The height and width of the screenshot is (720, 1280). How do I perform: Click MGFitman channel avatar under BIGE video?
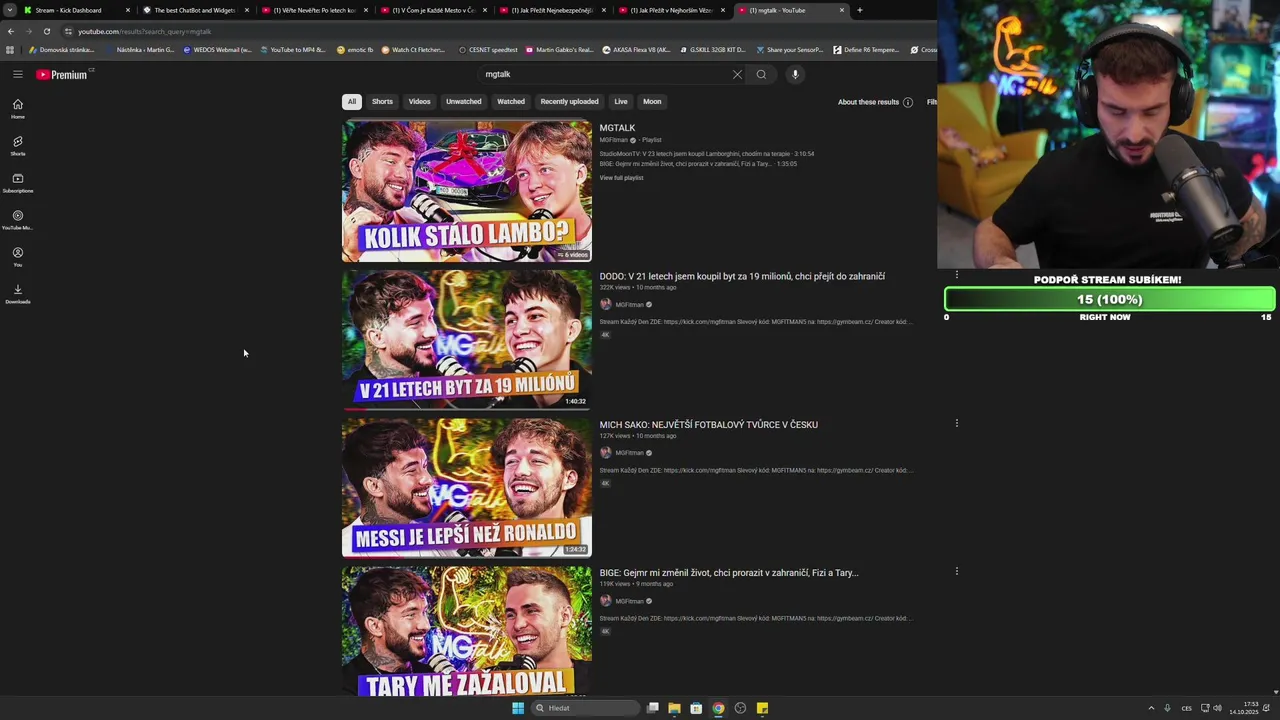[x=605, y=601]
